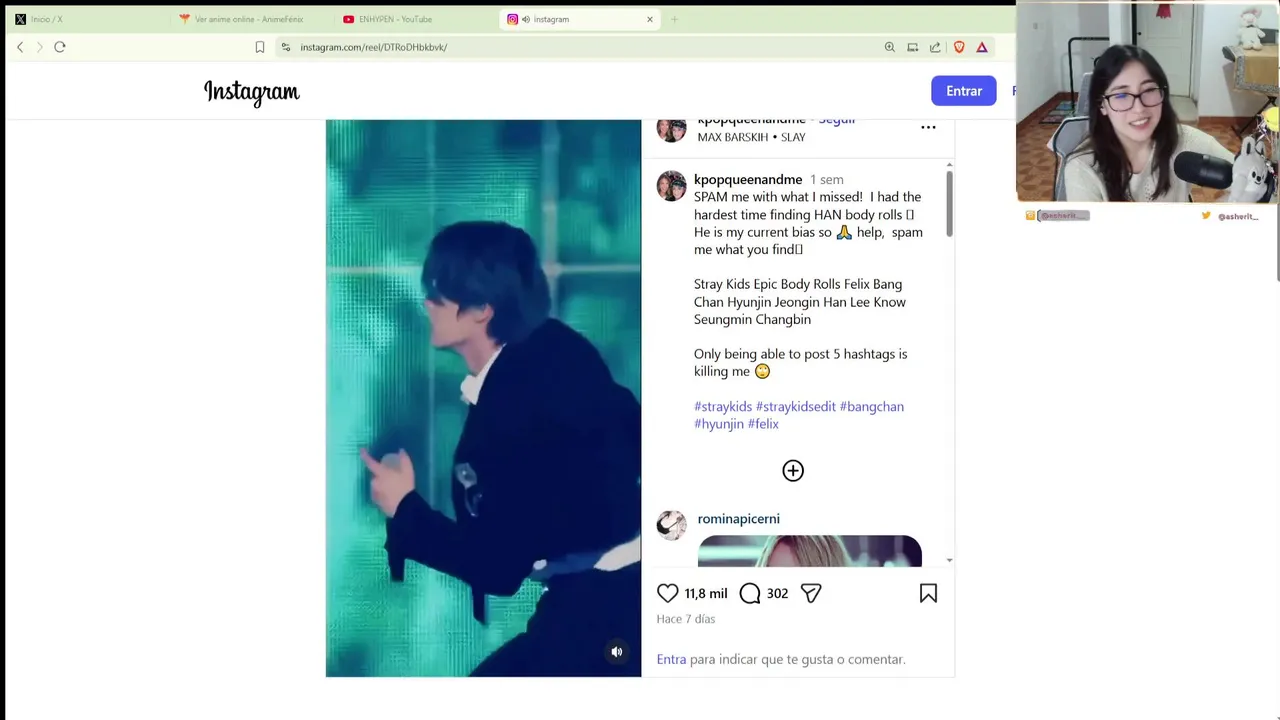Open browser zoom magnifier icon
The height and width of the screenshot is (720, 1280).
click(890, 47)
